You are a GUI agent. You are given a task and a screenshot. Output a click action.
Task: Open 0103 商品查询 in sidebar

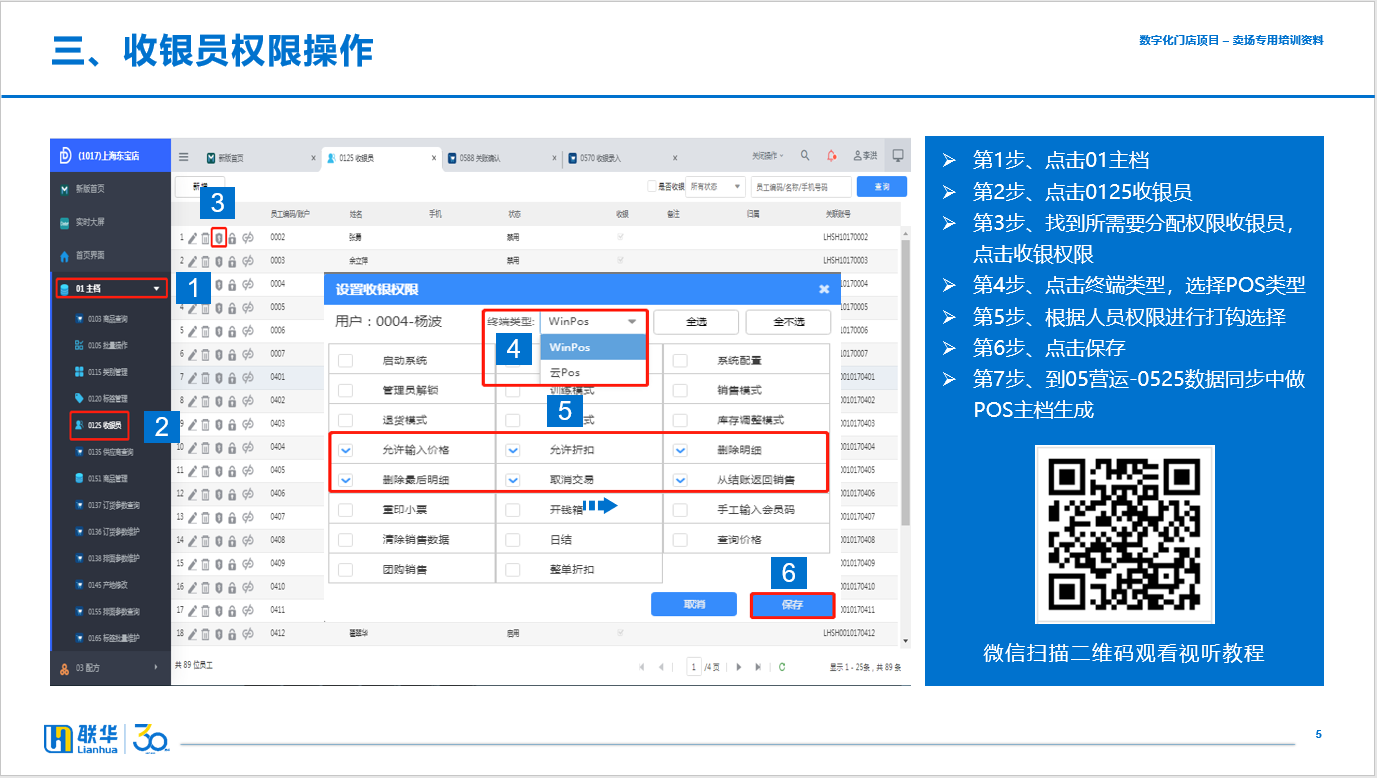click(107, 319)
